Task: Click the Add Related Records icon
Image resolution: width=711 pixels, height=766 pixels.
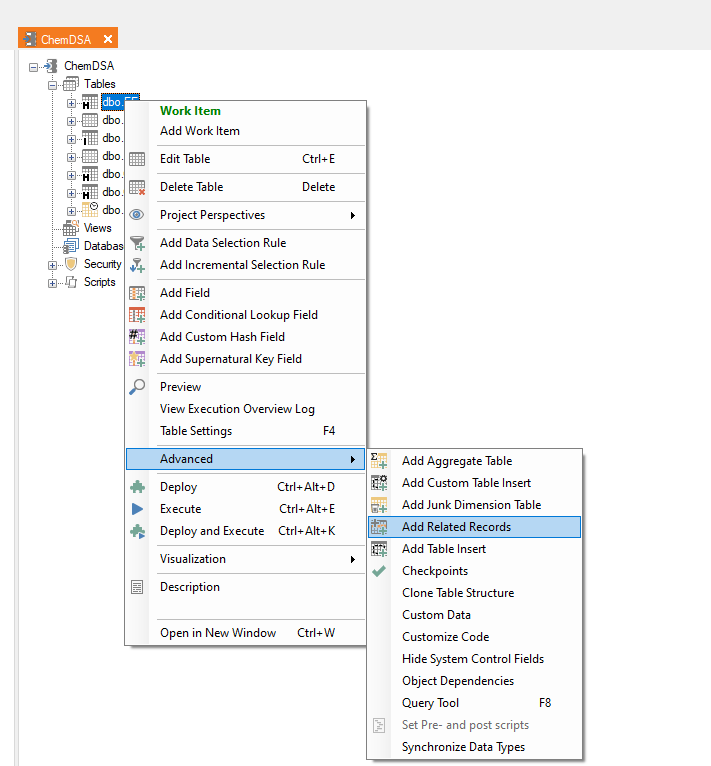Action: pyautogui.click(x=379, y=527)
